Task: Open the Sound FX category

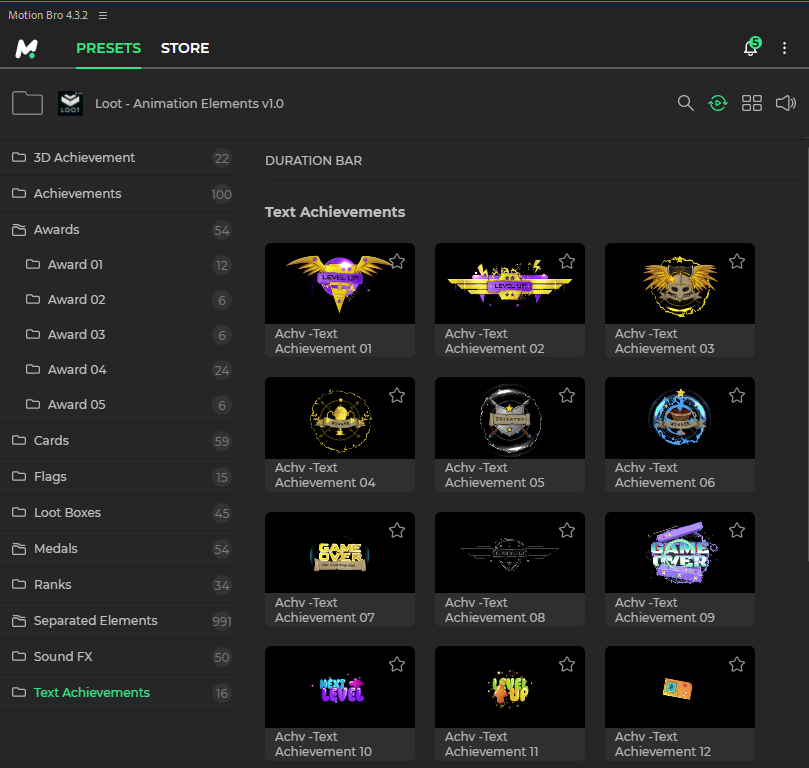Action: tap(118, 657)
